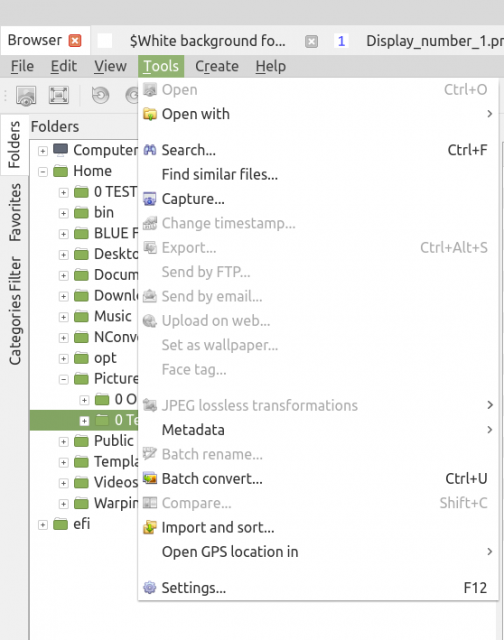Viewport: 504px width, 640px height.
Task: Click the fullscreen toolbar icon
Action: click(59, 96)
